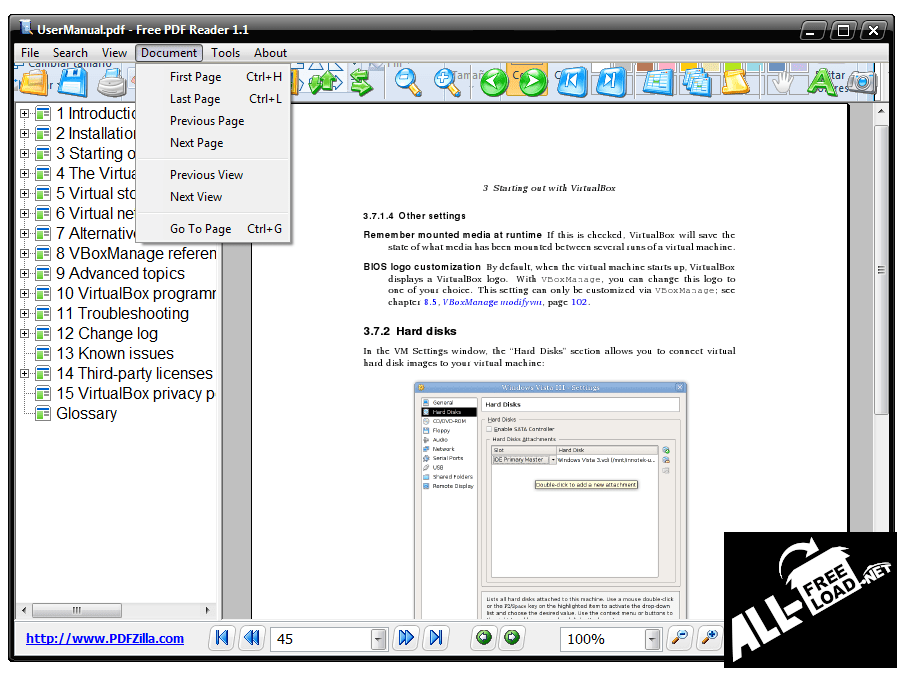This screenshot has height=673, width=902.
Task: Click zoom in magnifier at bottom right
Action: [709, 638]
